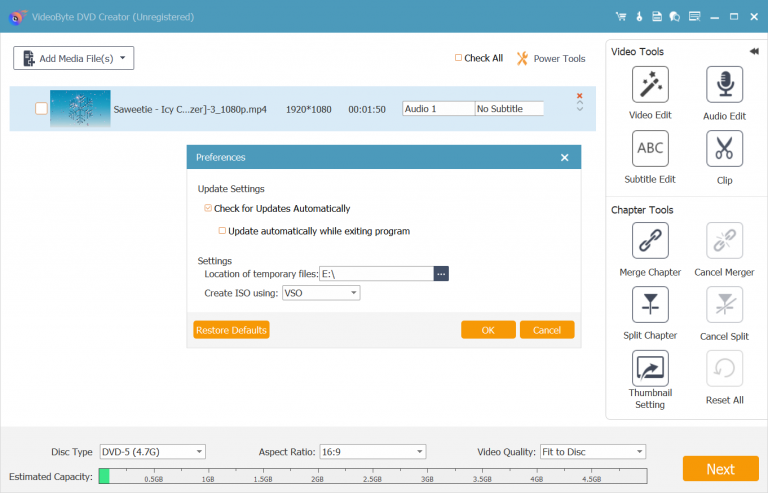Click the Merge Chapter link icon
768x493 pixels.
(650, 240)
